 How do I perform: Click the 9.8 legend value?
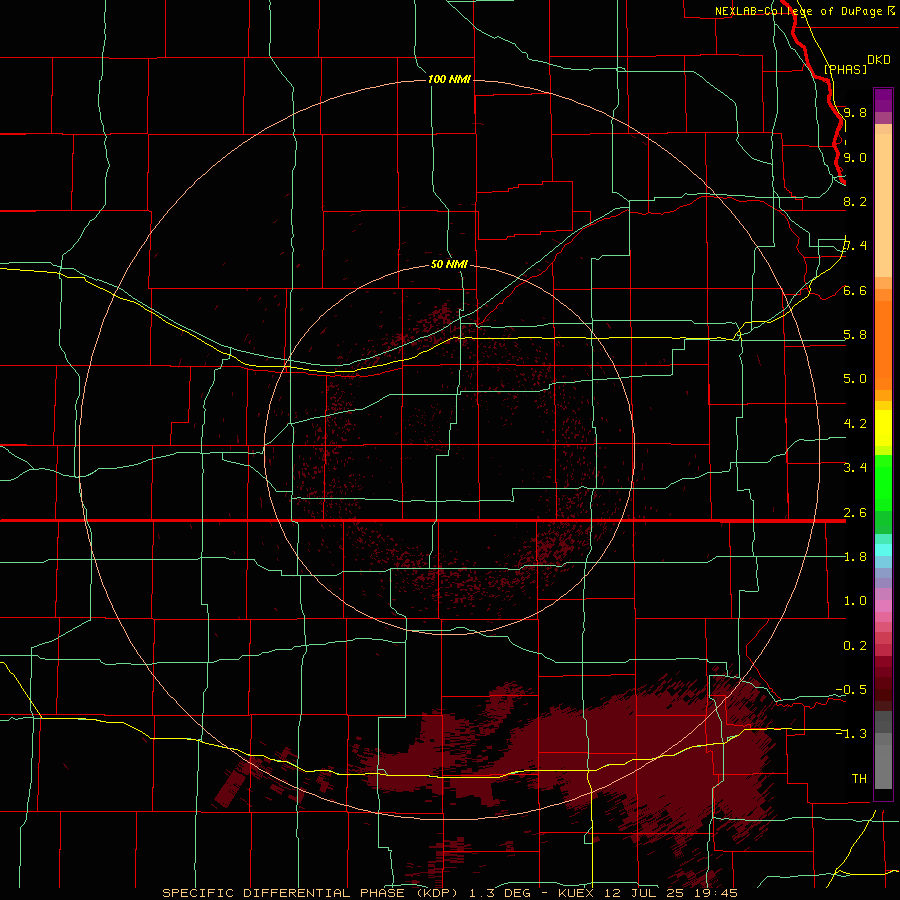point(855,112)
